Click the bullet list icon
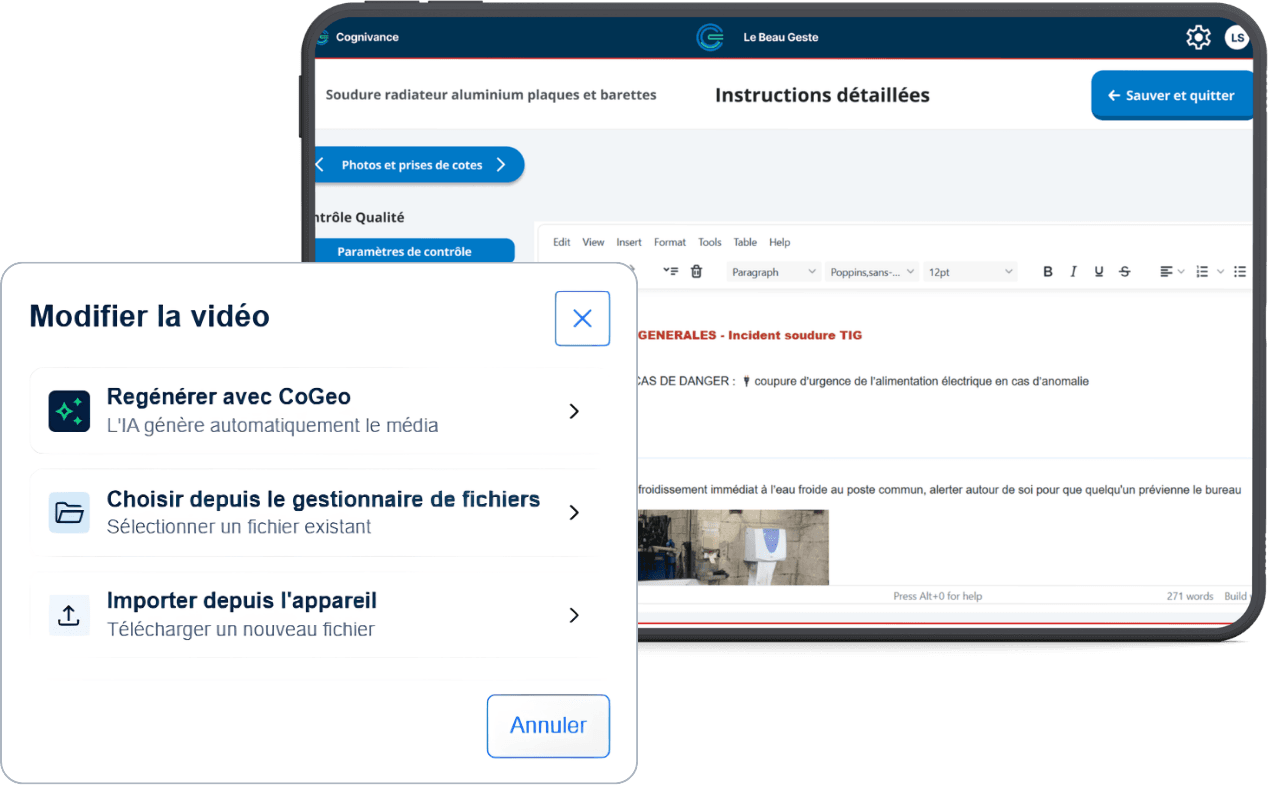The height and width of the screenshot is (785, 1269). click(x=1240, y=272)
